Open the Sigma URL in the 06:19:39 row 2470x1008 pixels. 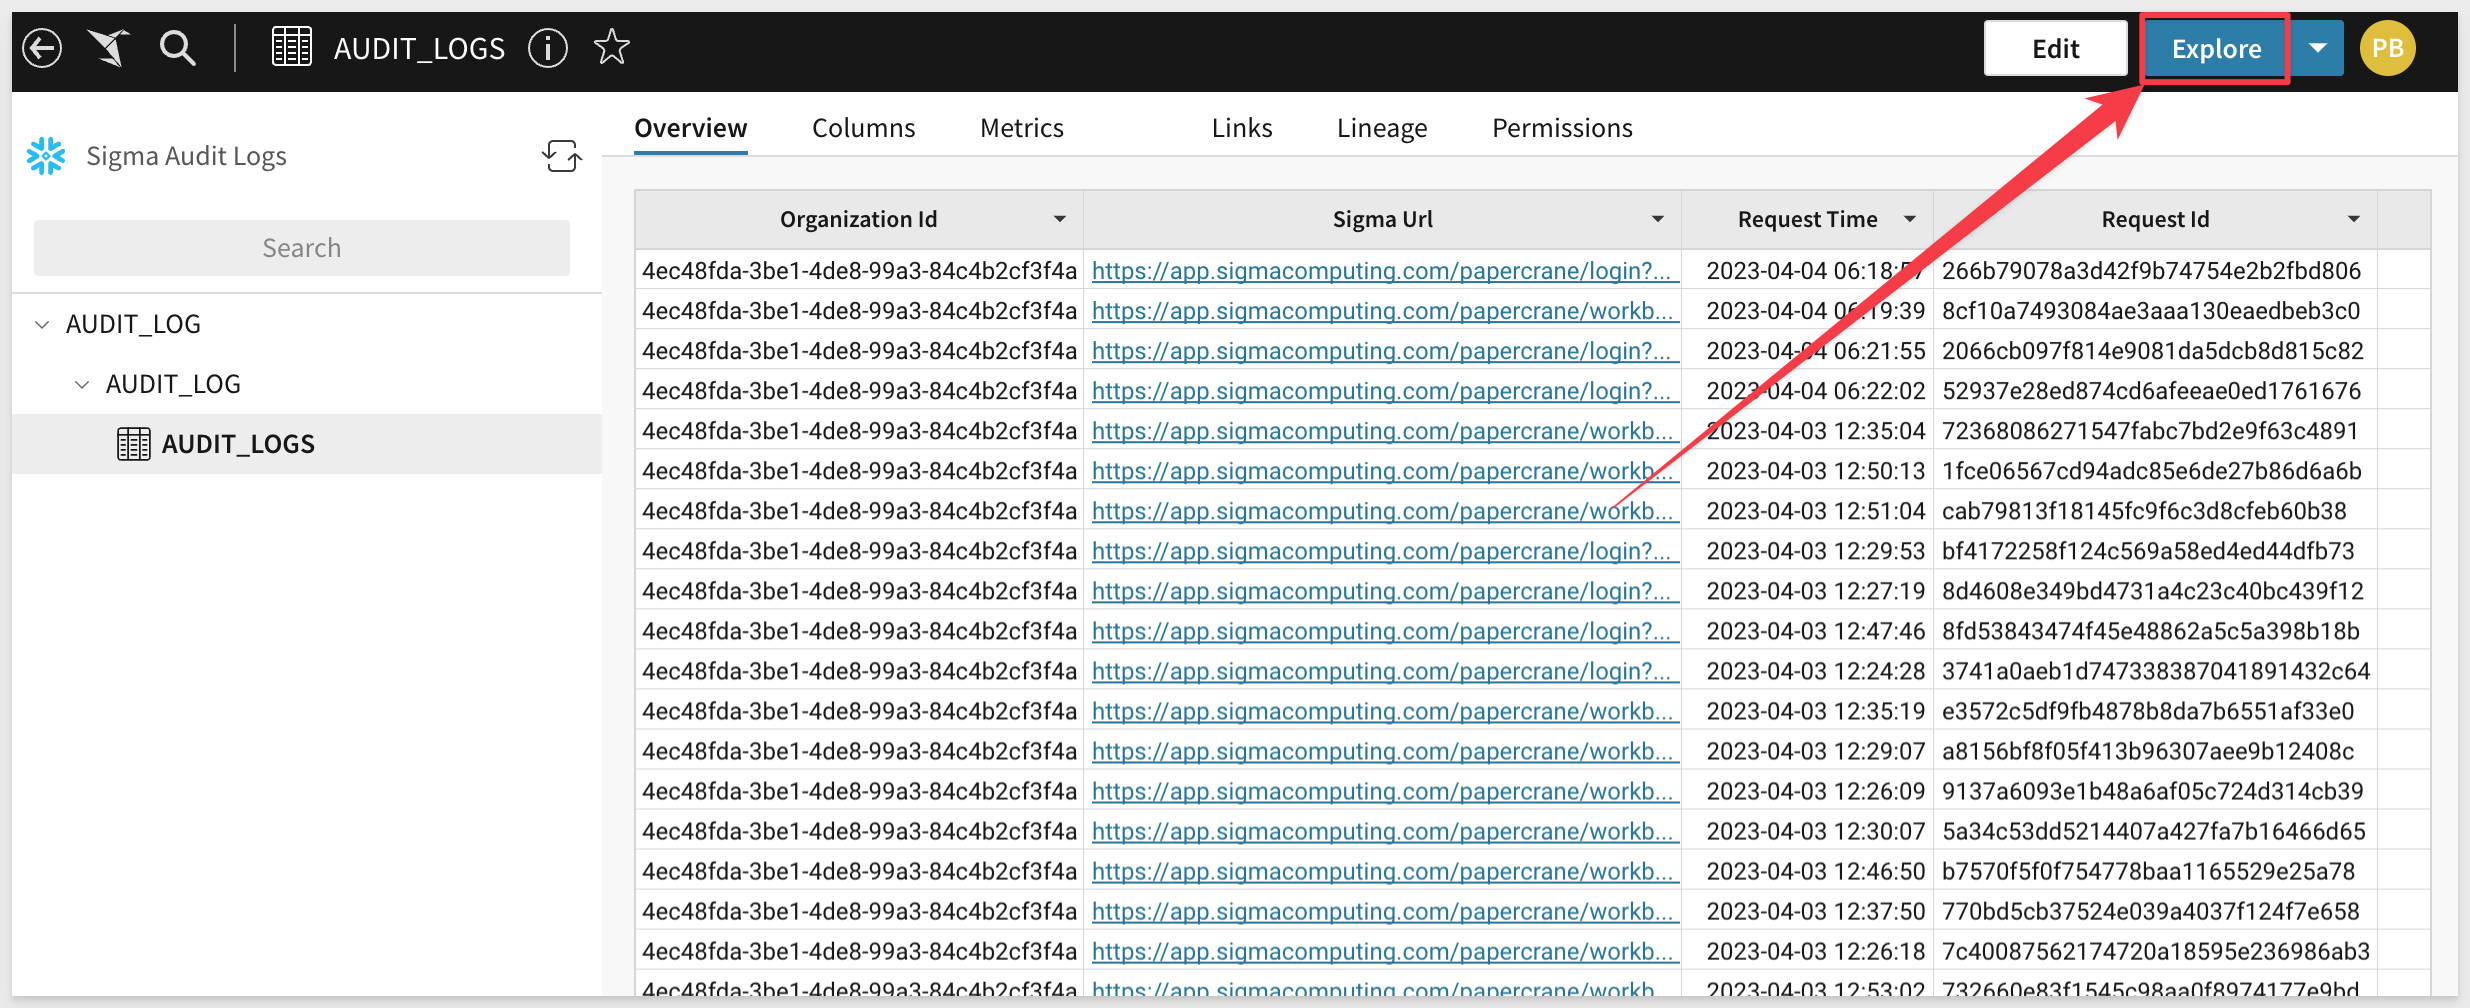tap(1382, 311)
